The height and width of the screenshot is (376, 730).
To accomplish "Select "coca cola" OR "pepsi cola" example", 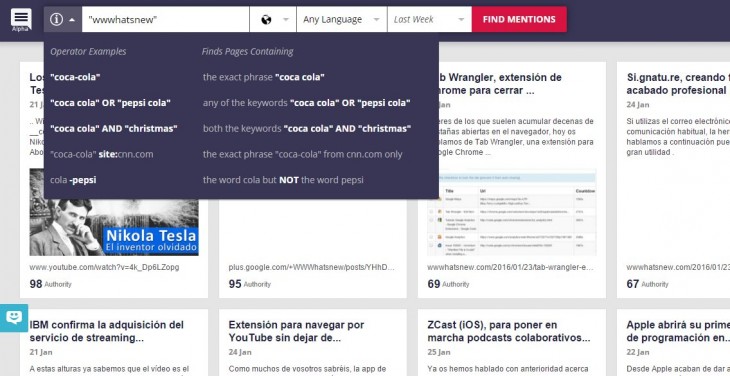I will point(111,103).
